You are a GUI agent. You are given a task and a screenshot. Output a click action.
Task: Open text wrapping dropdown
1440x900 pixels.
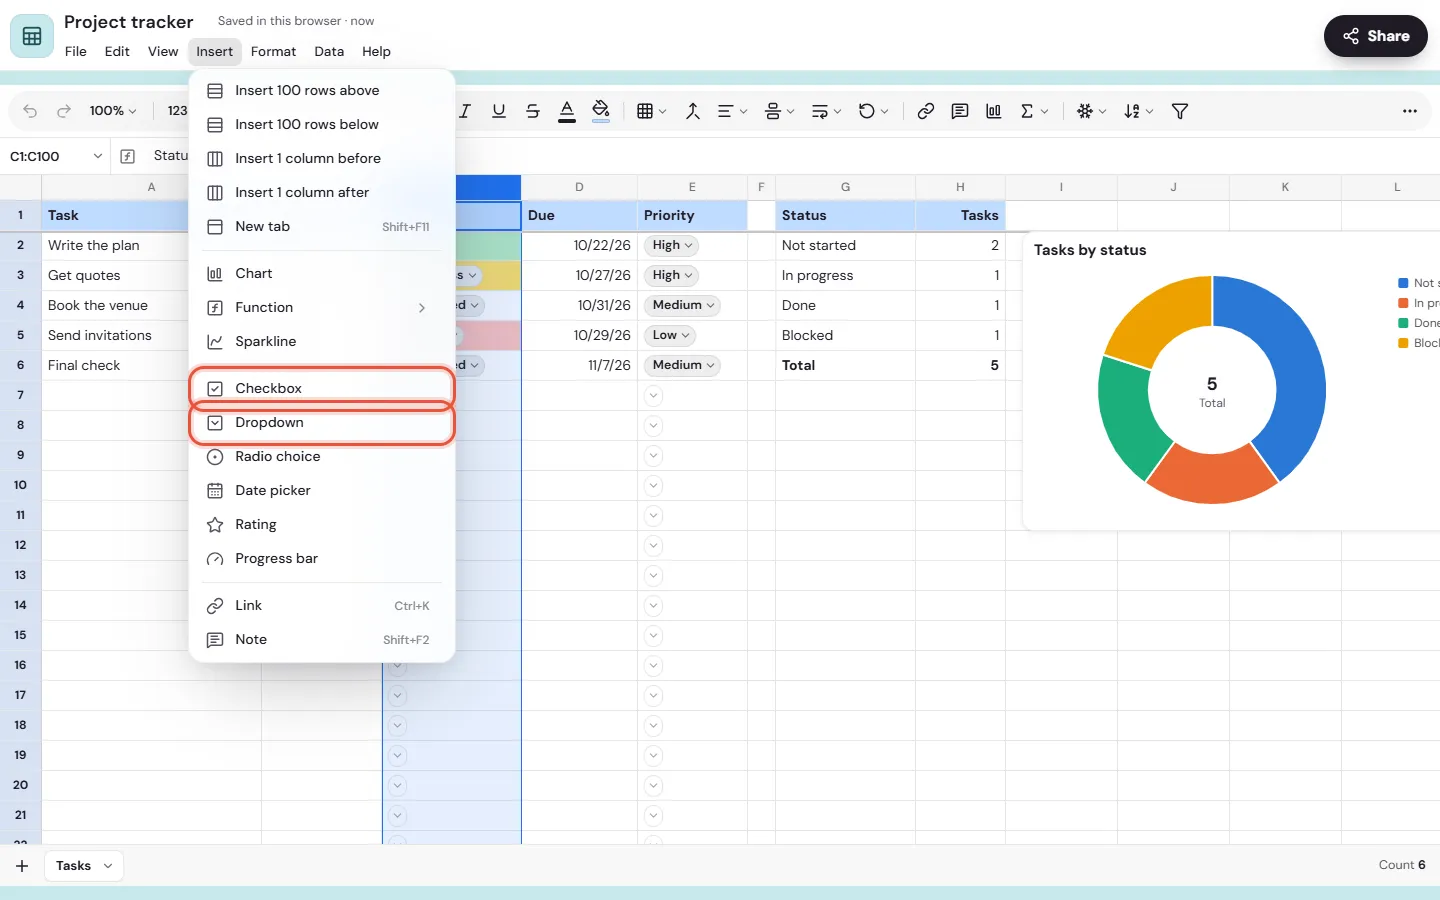tap(826, 111)
